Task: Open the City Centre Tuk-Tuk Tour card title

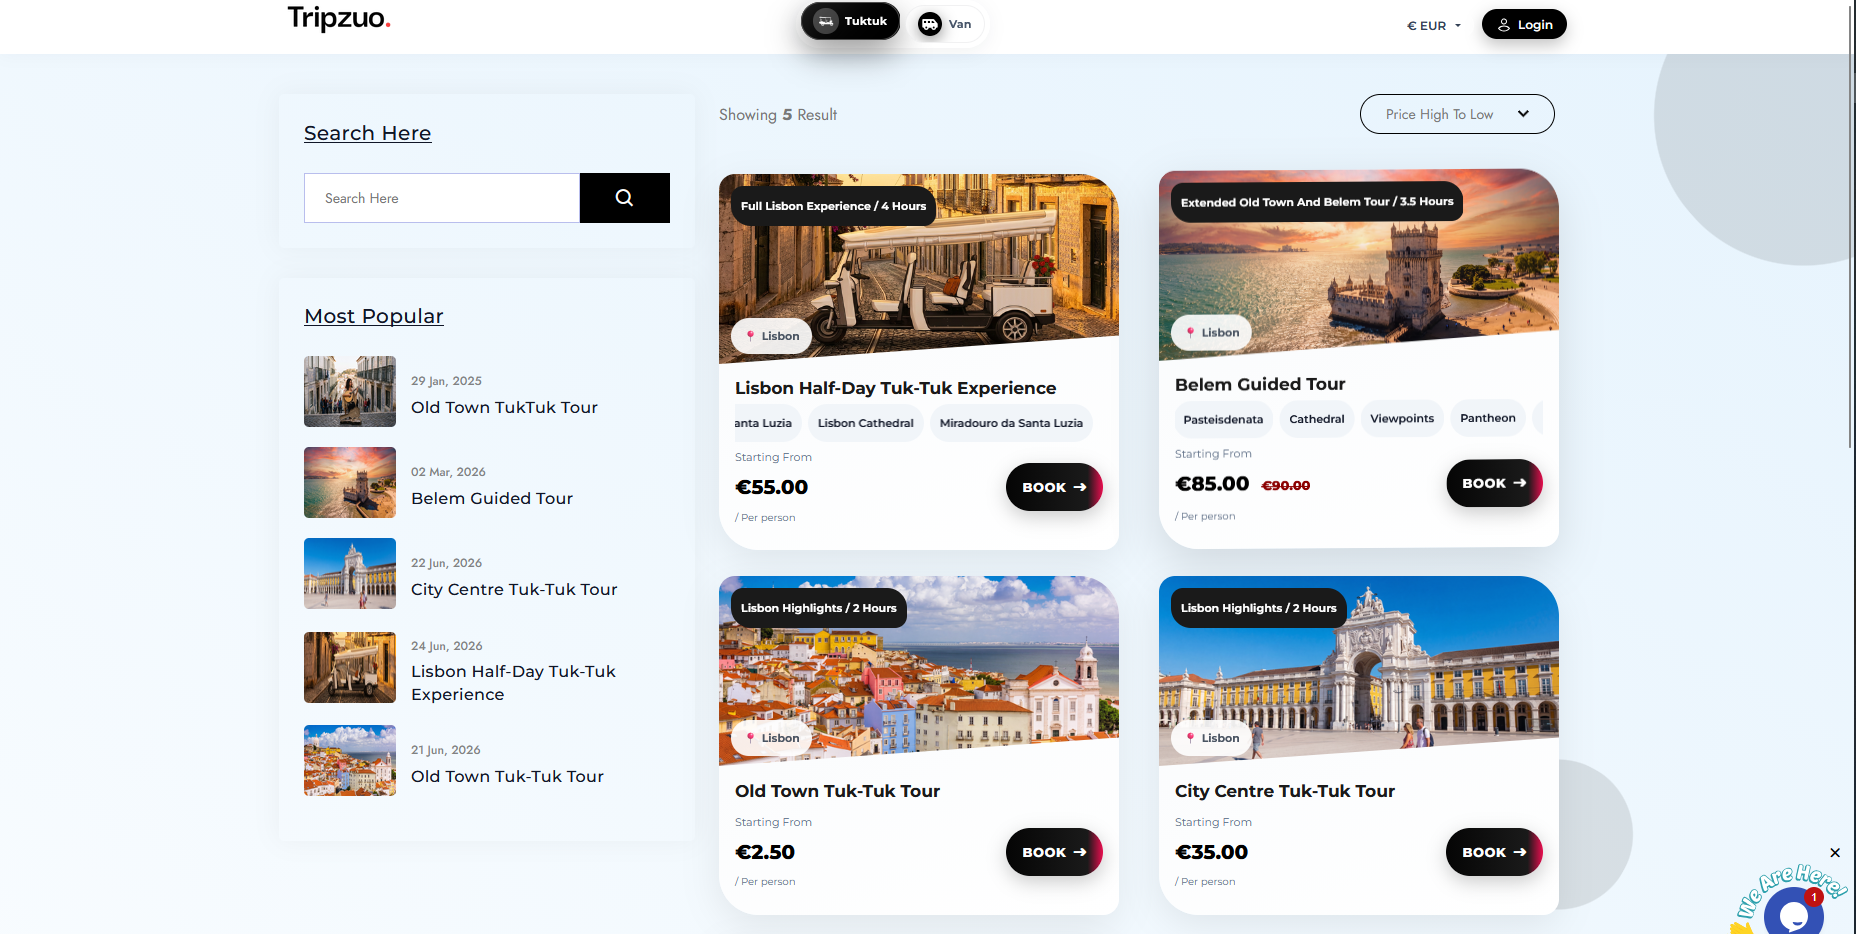Action: coord(1285,791)
